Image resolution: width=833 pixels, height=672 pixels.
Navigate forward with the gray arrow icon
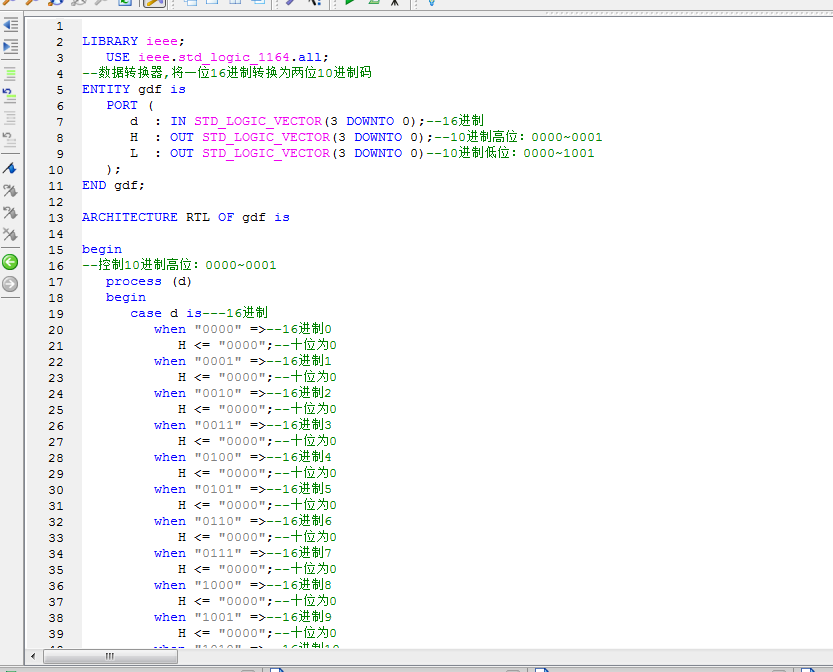[10, 284]
